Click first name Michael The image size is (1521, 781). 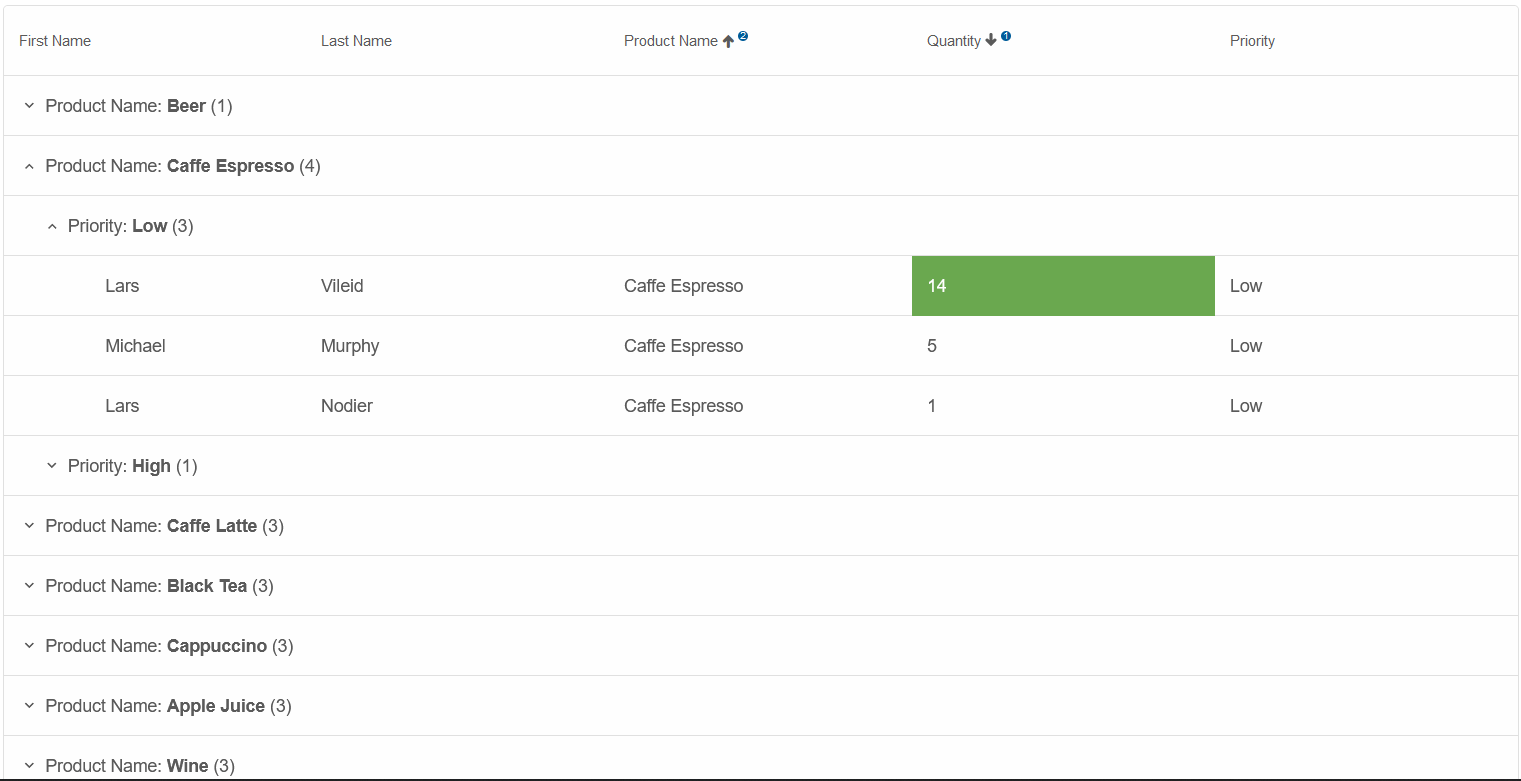(135, 346)
